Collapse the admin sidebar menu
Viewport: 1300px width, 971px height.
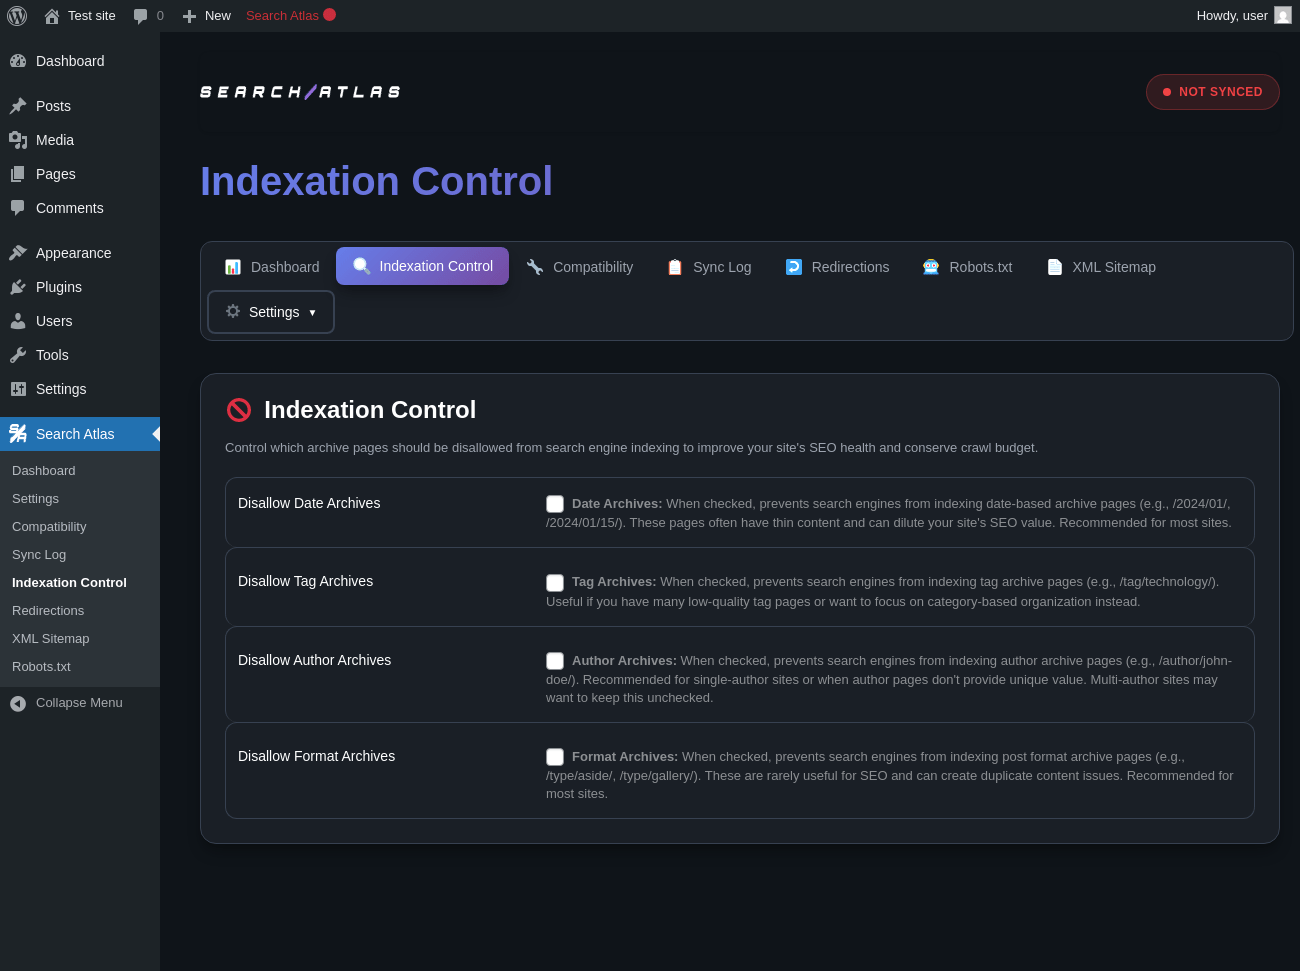67,703
